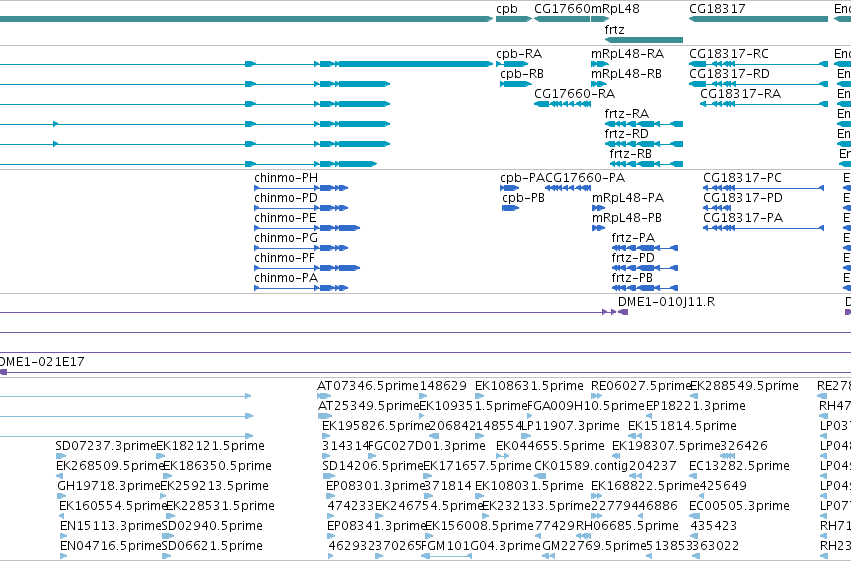
Task: Click the CG17660-RA transcript
Action: tap(562, 104)
